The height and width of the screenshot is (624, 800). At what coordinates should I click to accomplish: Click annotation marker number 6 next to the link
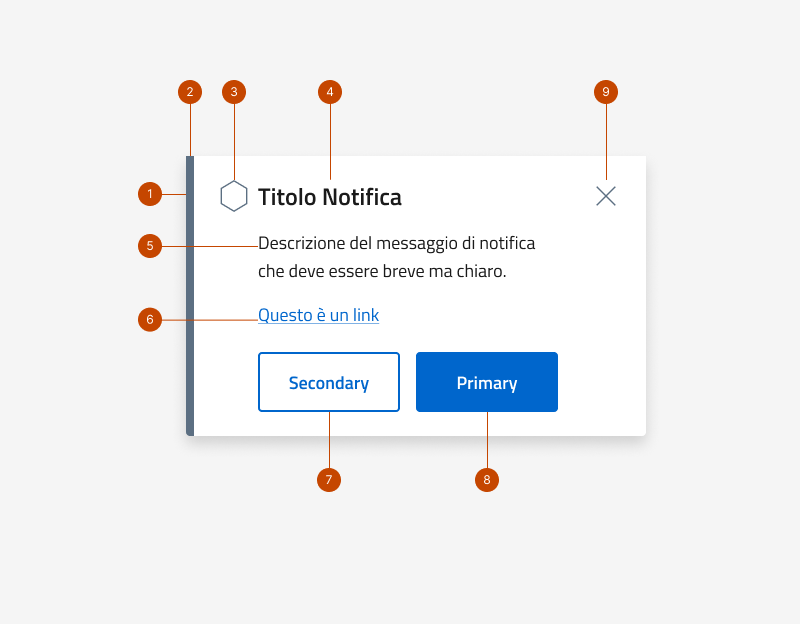pyautogui.click(x=151, y=319)
